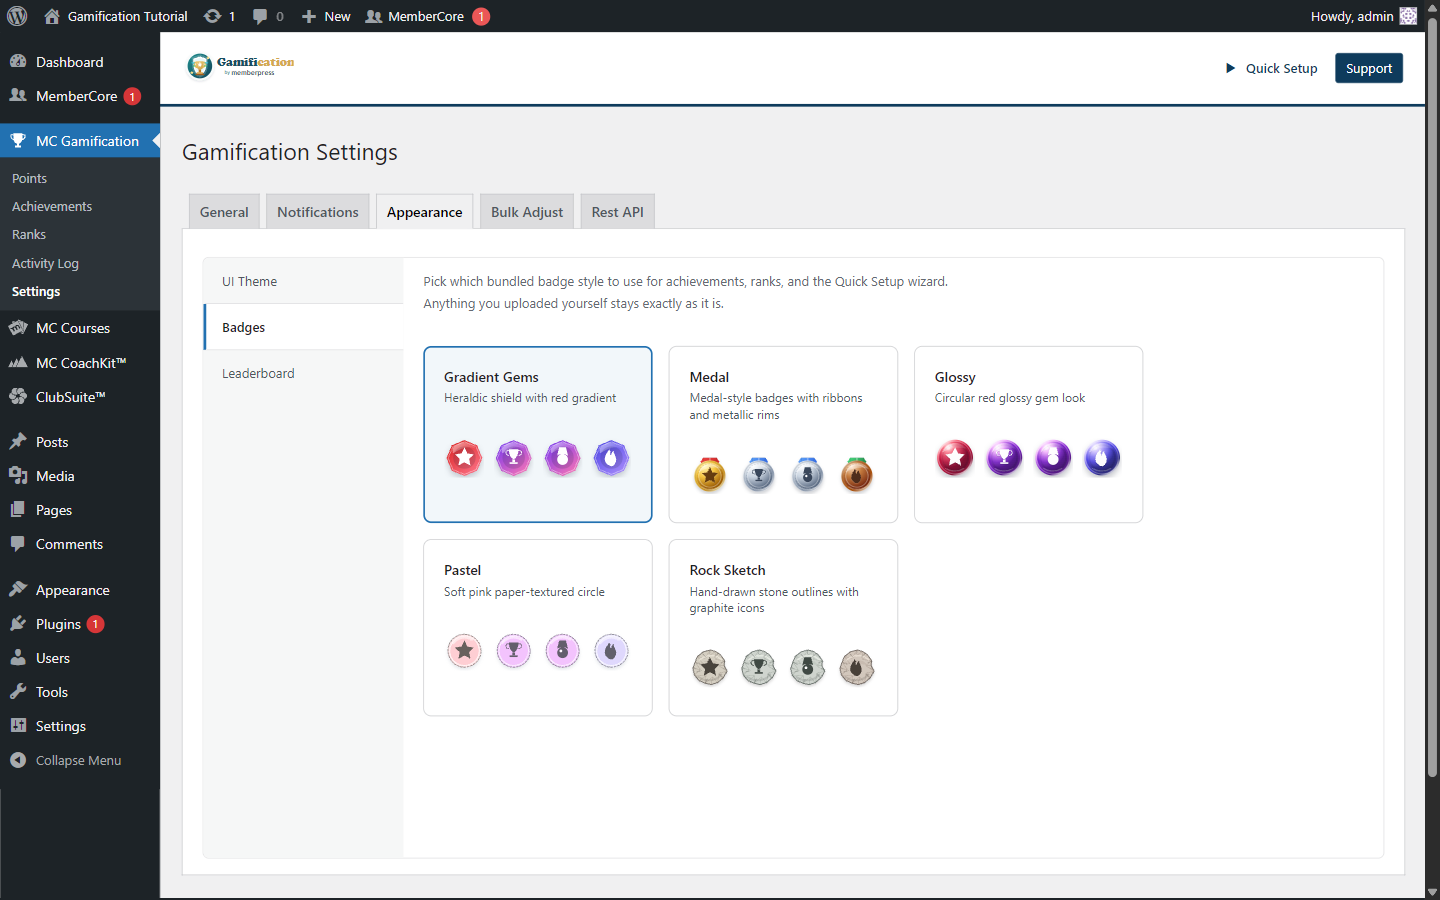Click the MC Gamification trophy icon
The image size is (1440, 900).
coord(18,141)
